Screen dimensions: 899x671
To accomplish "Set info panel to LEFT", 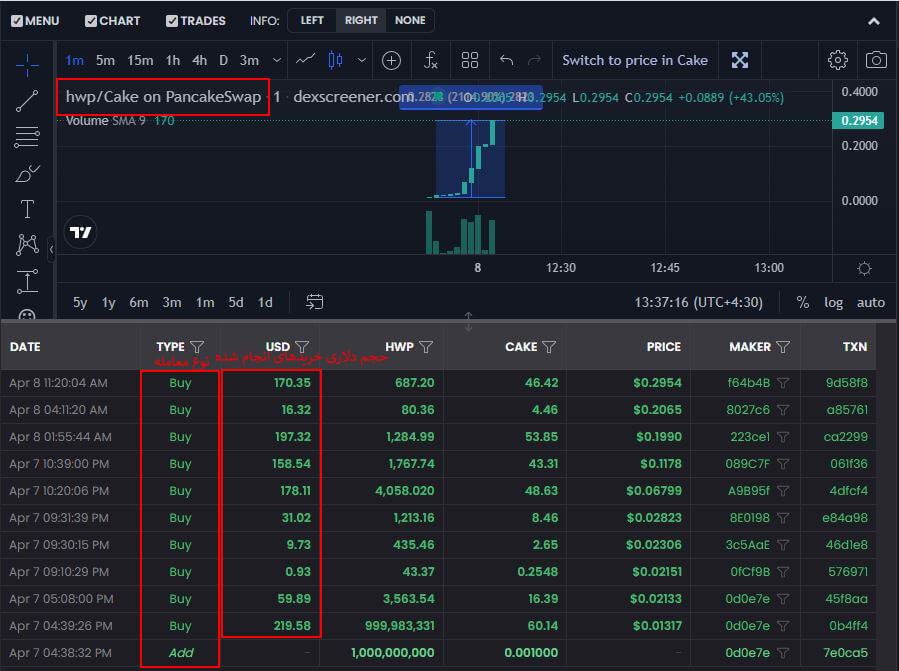I will coord(312,20).
